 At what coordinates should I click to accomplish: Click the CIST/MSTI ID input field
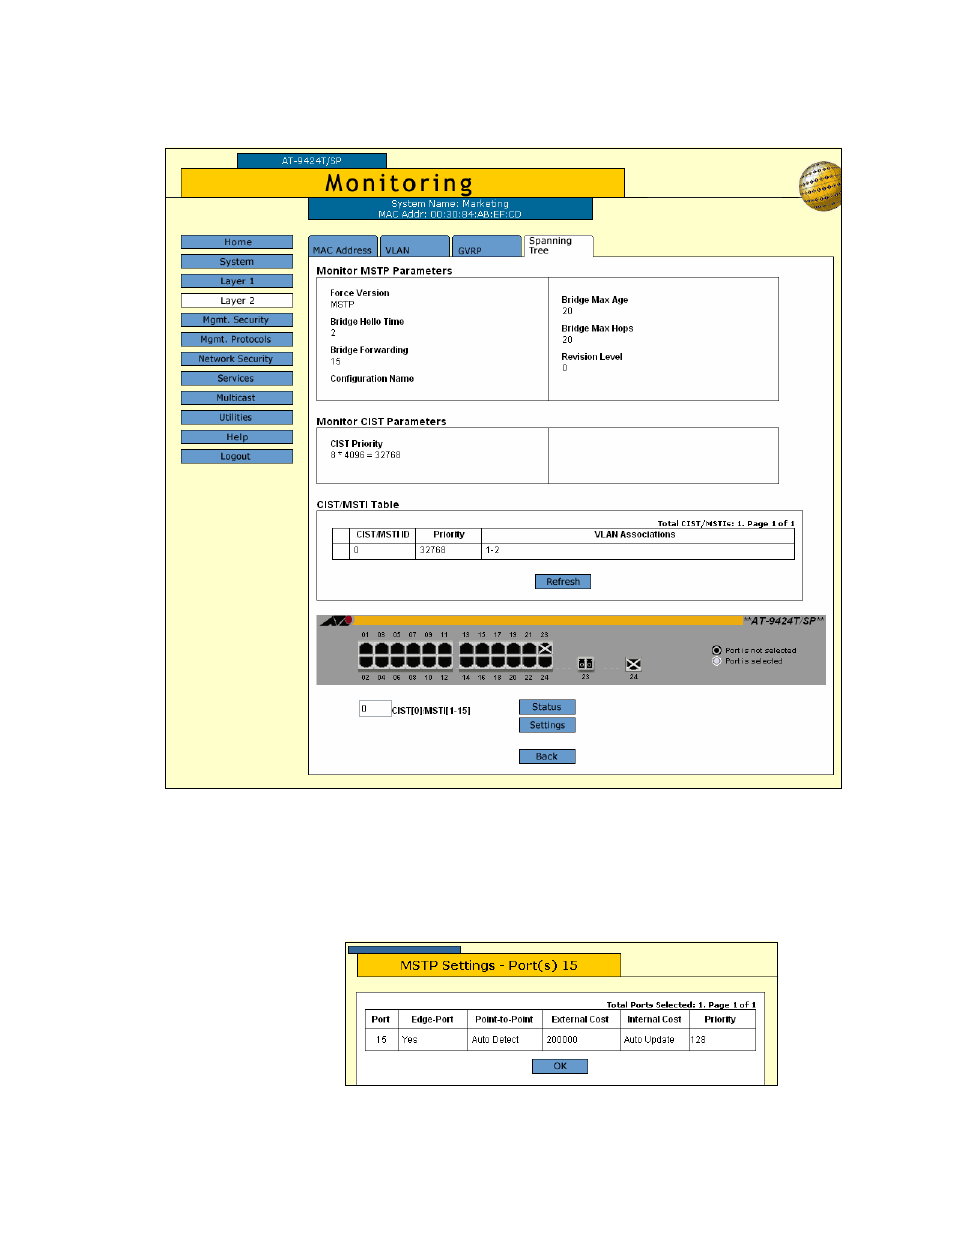point(374,709)
